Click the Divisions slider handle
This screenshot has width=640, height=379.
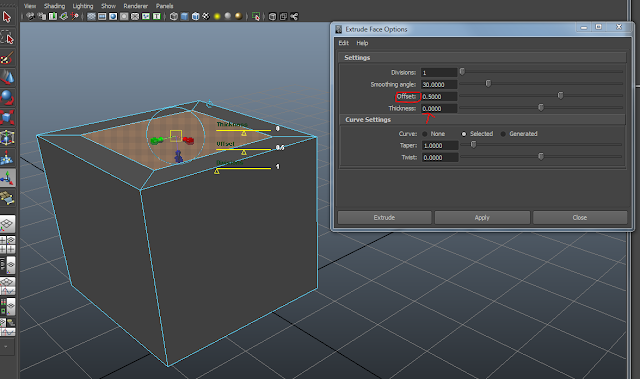(462, 71)
